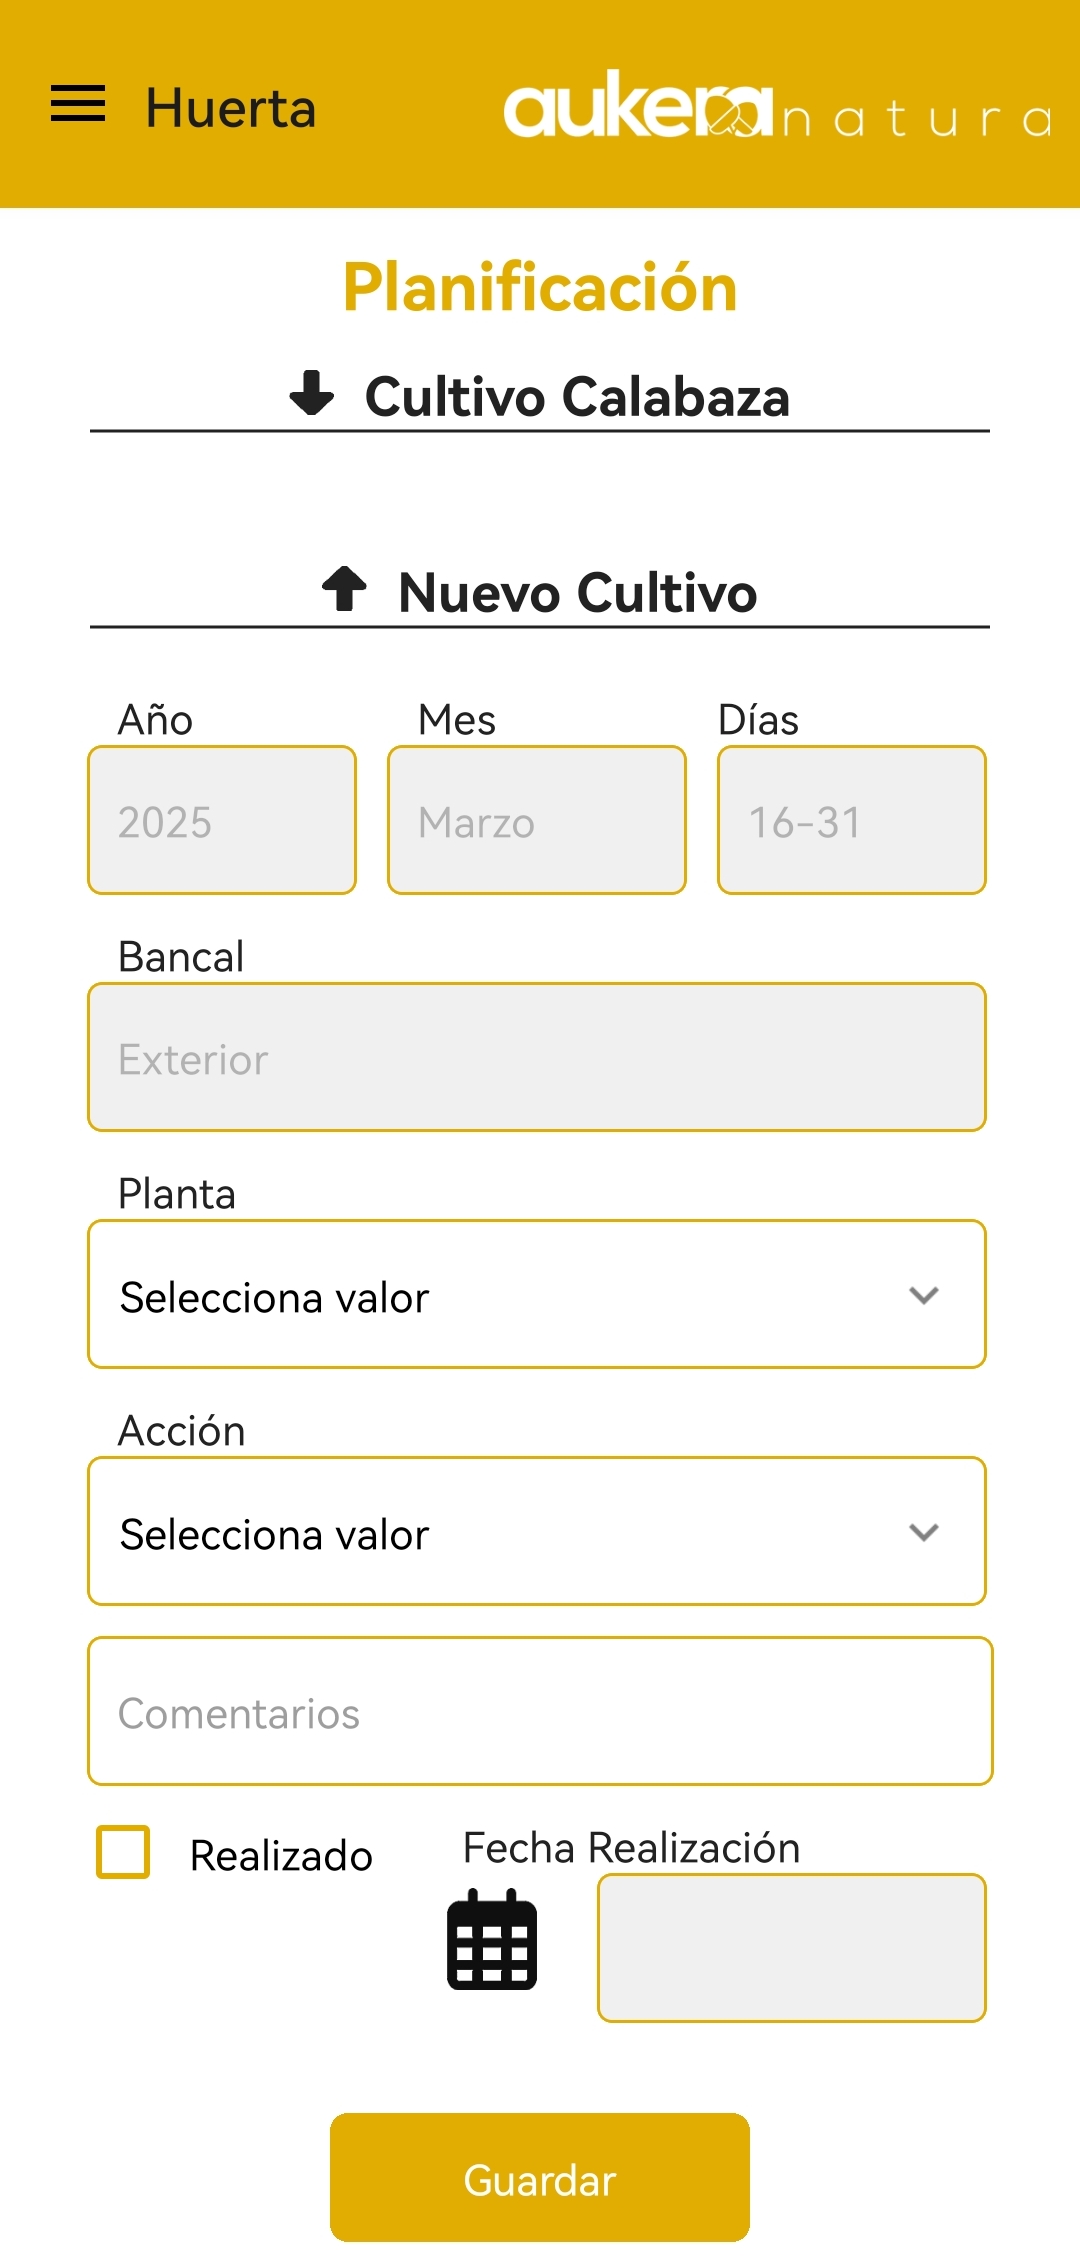
Task: Tap the Huerta header title
Action: pos(231,108)
